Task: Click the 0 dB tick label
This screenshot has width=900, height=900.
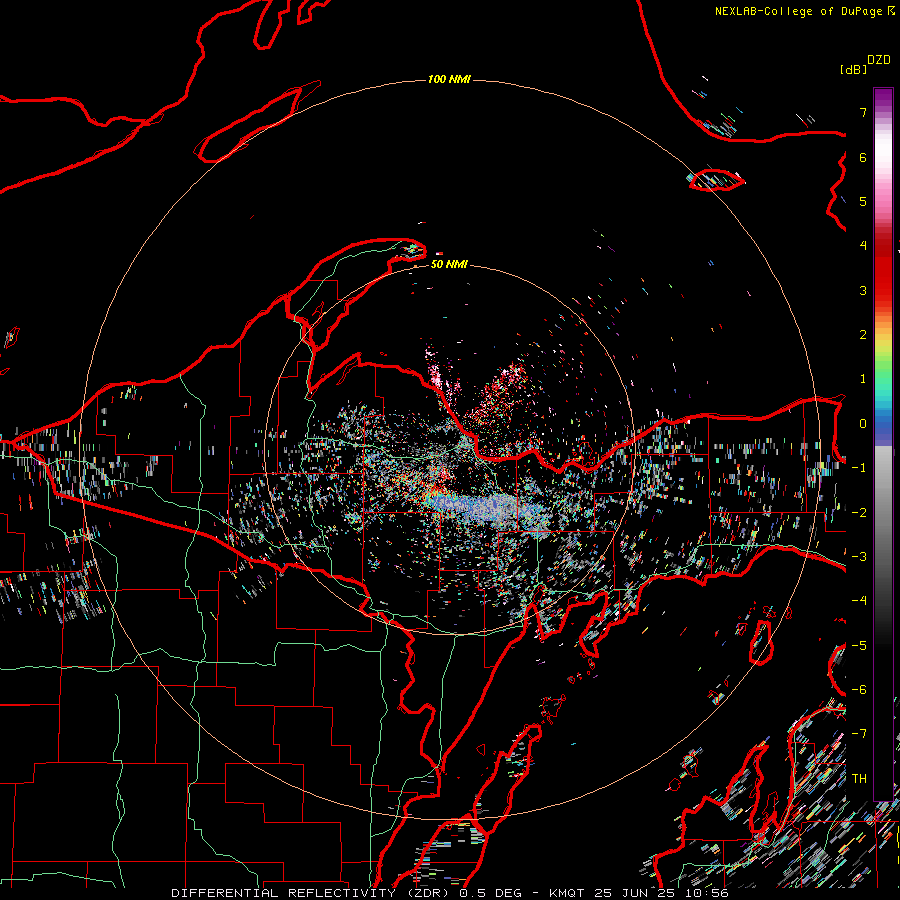Action: [x=863, y=424]
